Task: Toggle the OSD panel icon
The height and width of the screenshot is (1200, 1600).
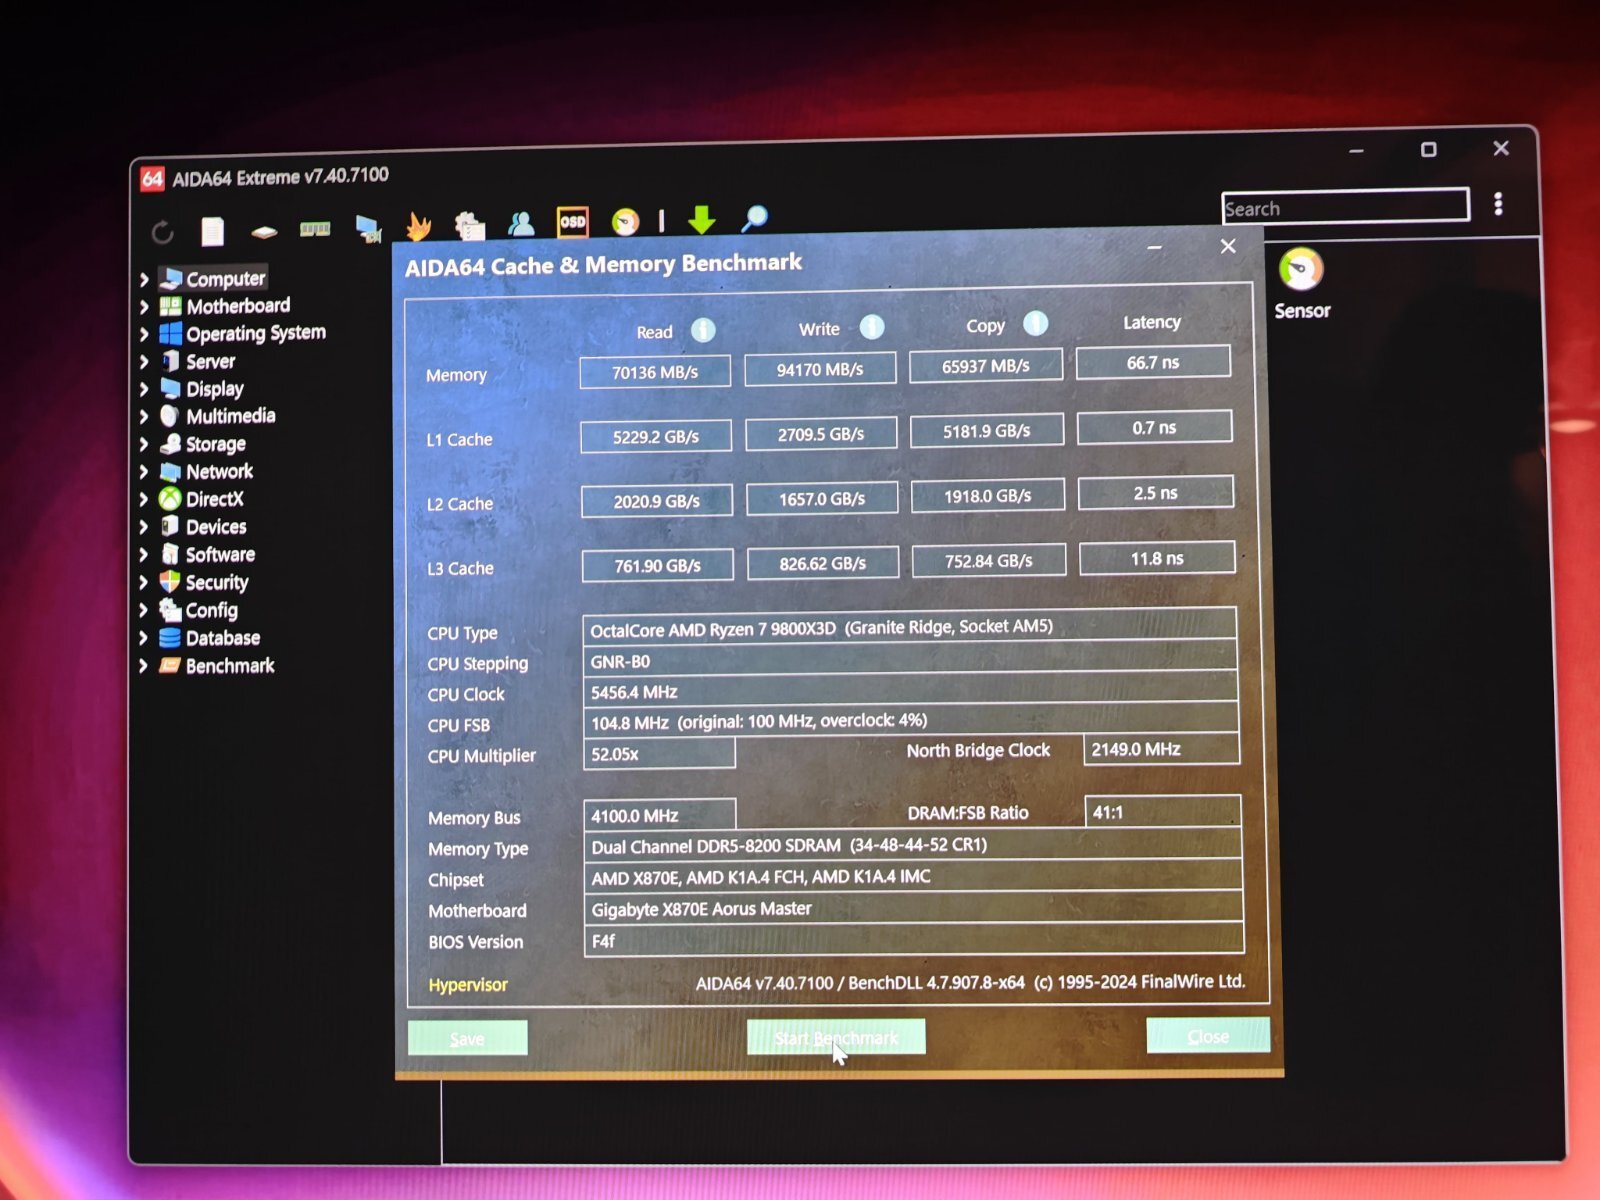Action: tap(573, 222)
